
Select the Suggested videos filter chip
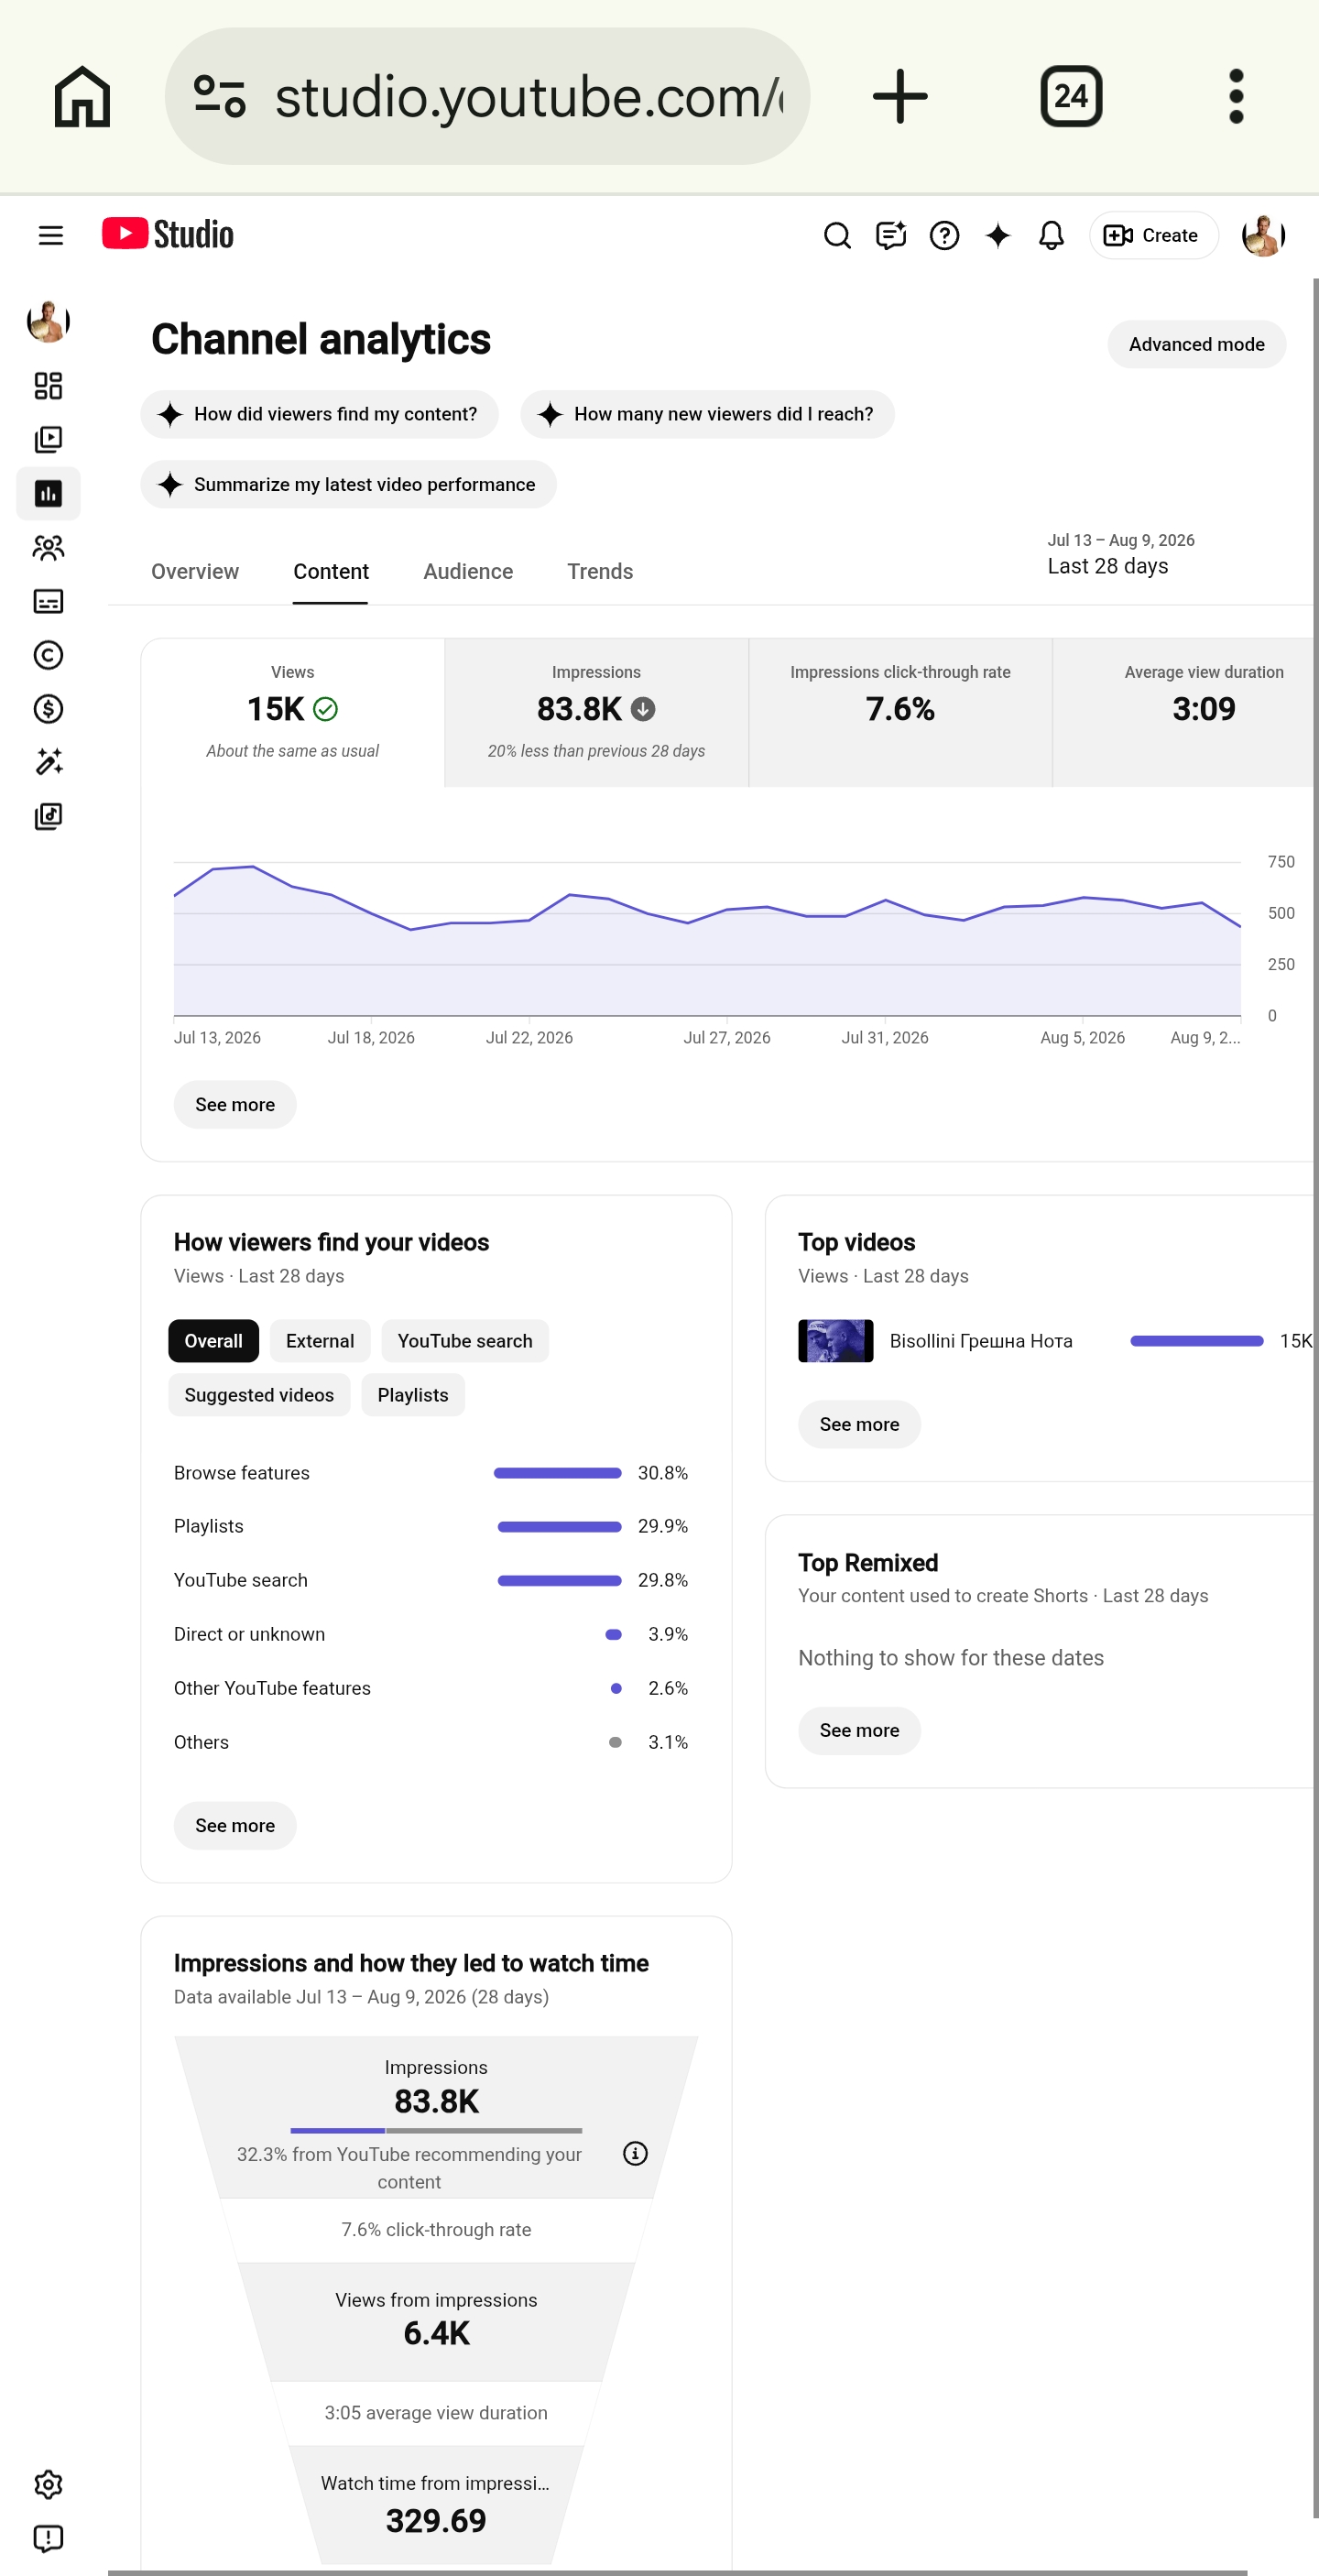[259, 1395]
